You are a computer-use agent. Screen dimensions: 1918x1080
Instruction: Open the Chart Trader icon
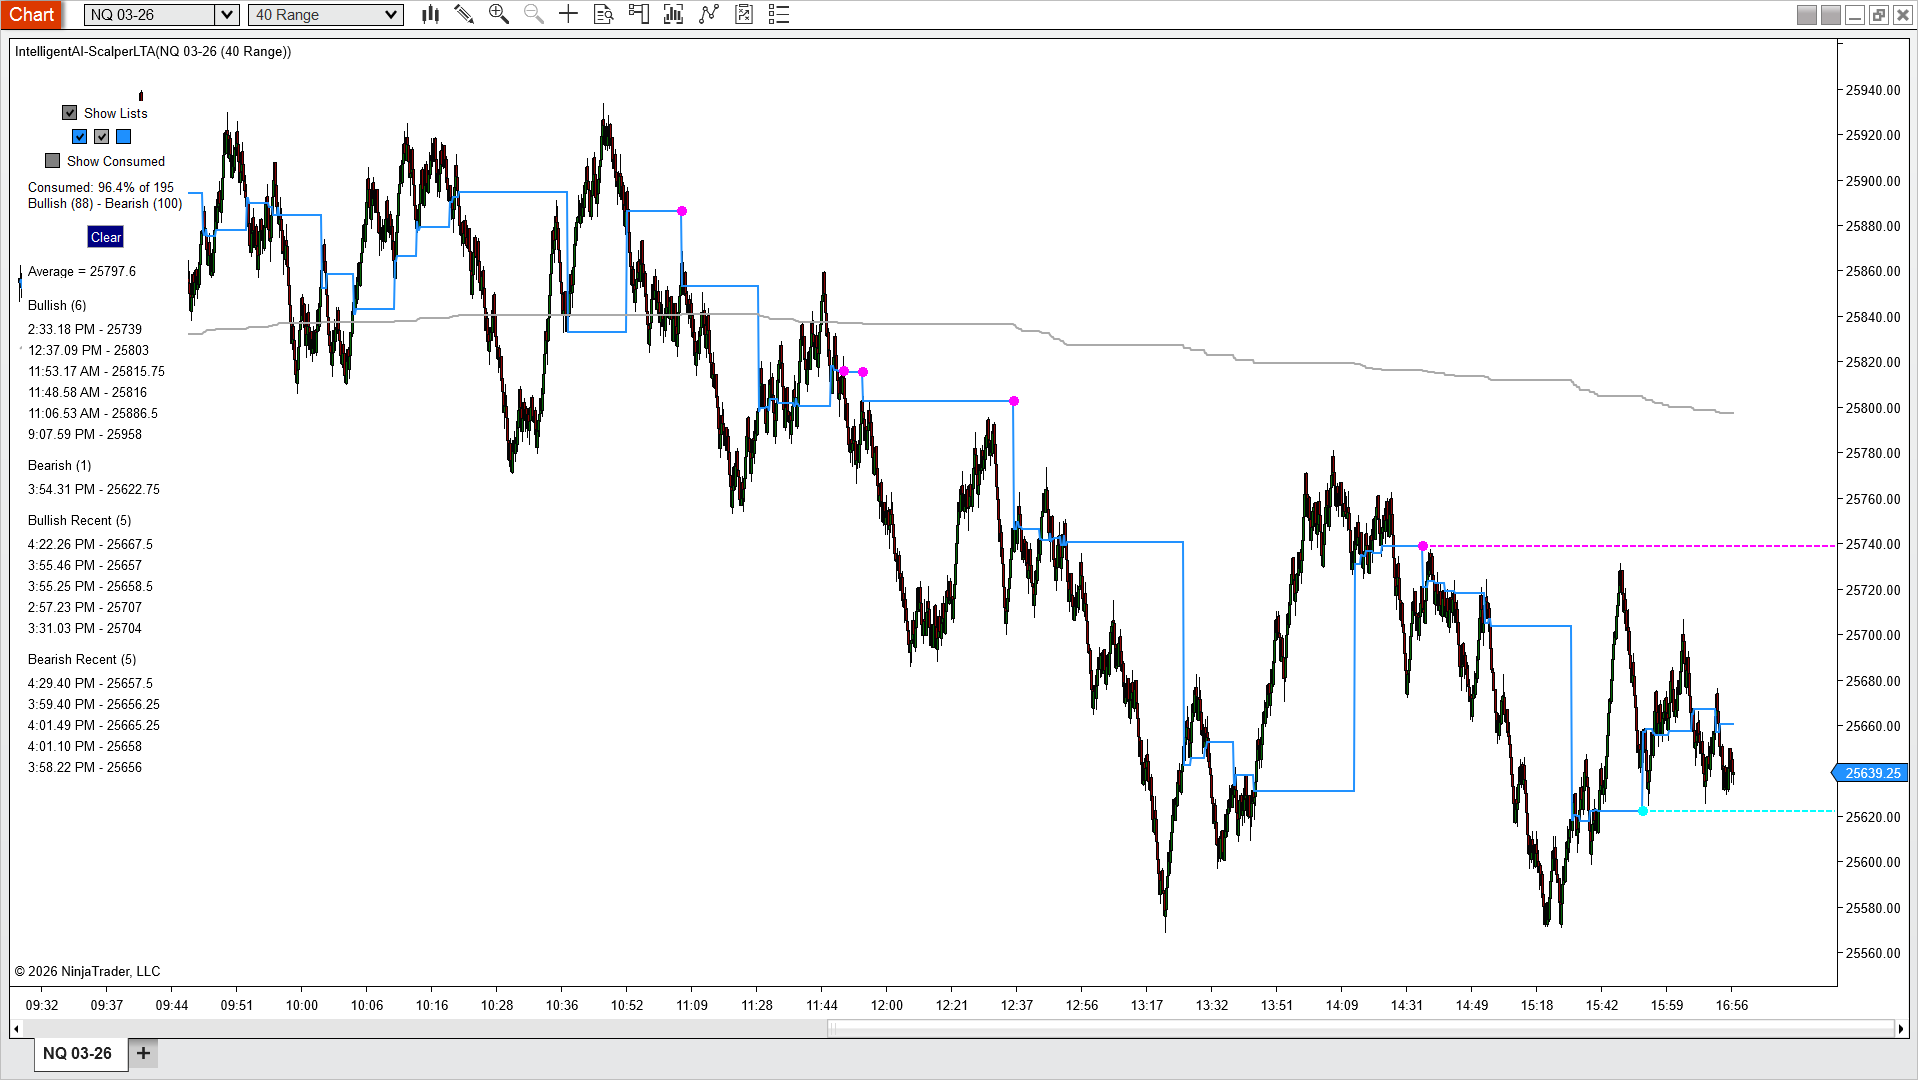coord(638,14)
